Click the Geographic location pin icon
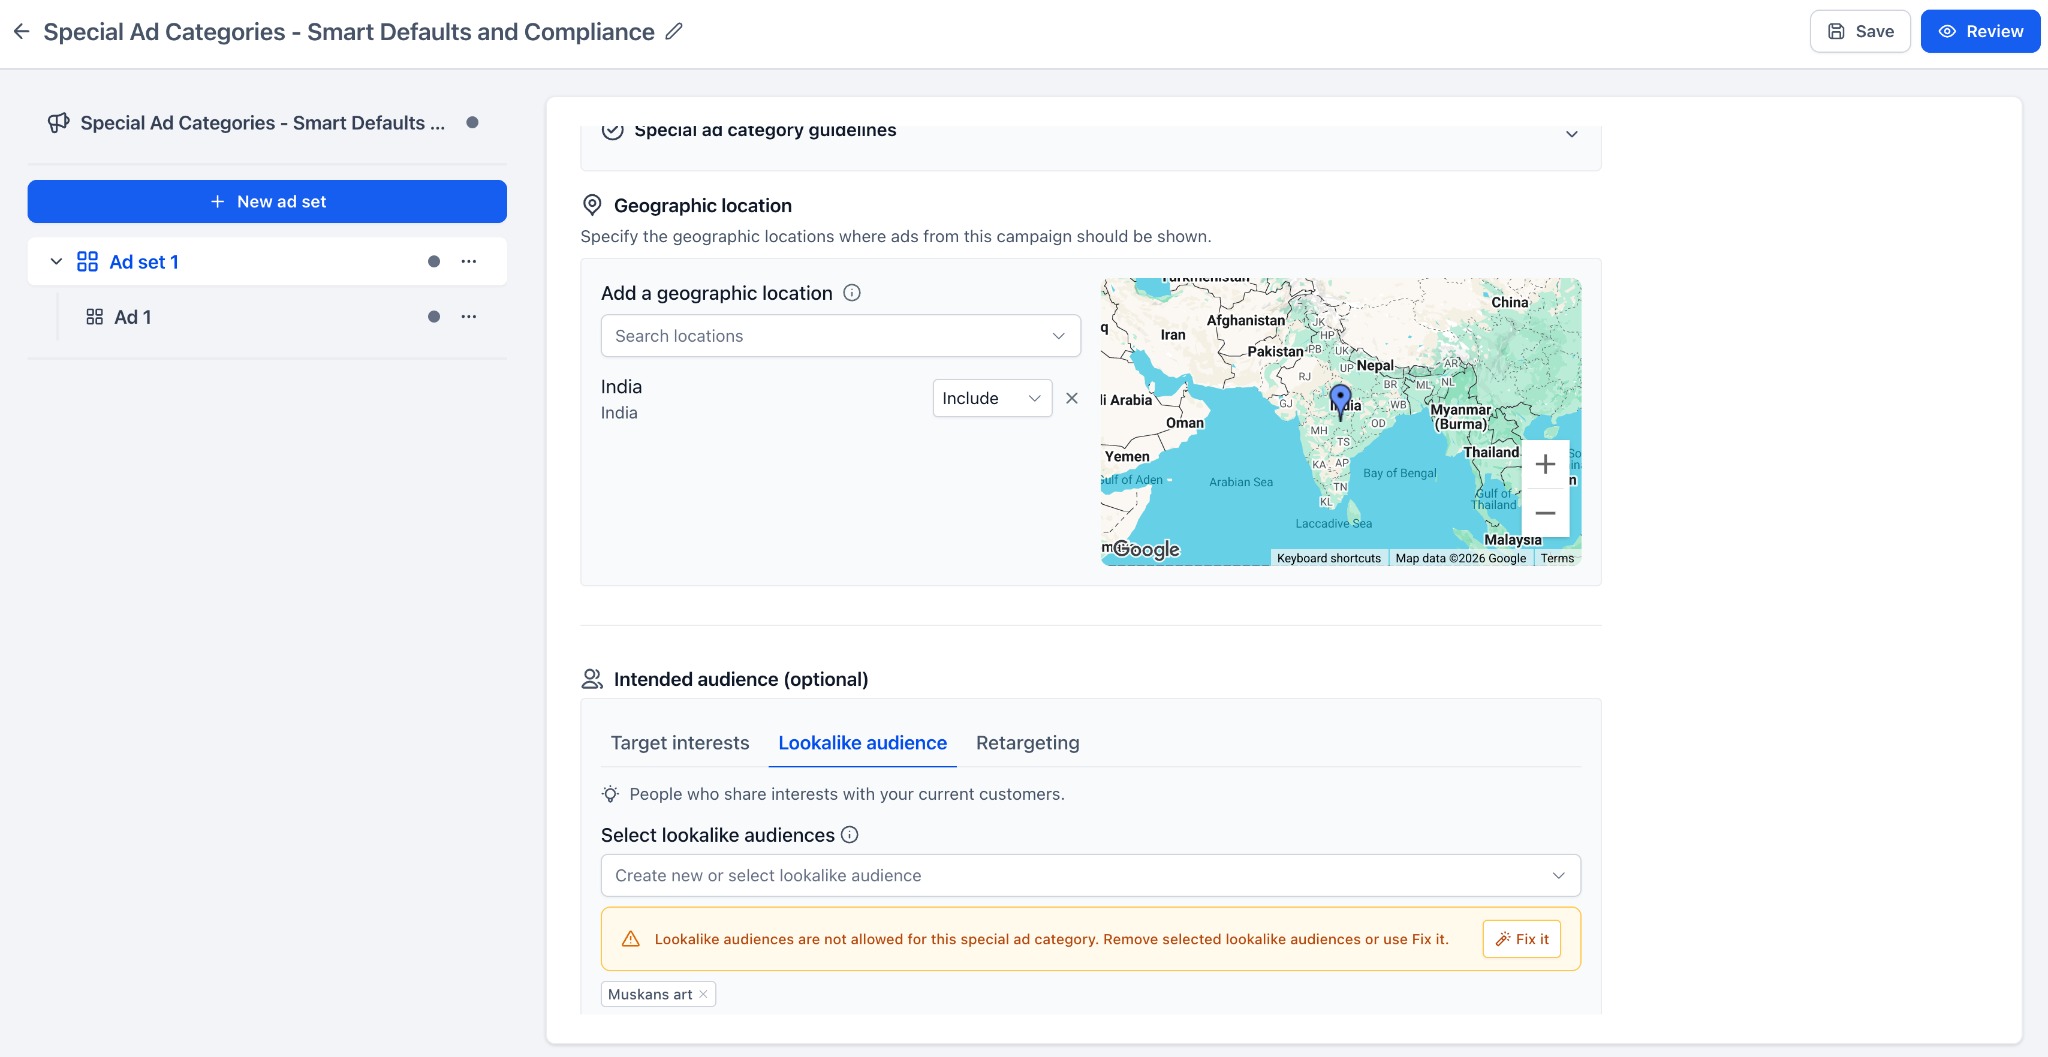This screenshot has height=1057, width=2048. point(592,205)
